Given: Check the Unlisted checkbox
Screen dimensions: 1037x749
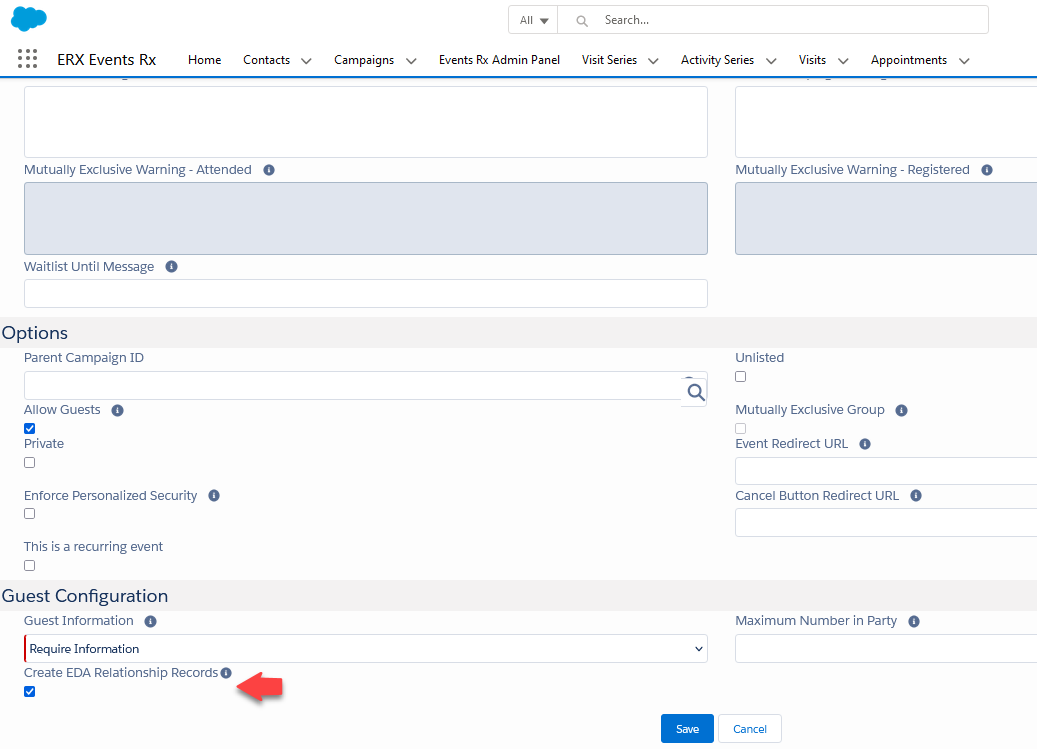Looking at the screenshot, I should click(741, 377).
